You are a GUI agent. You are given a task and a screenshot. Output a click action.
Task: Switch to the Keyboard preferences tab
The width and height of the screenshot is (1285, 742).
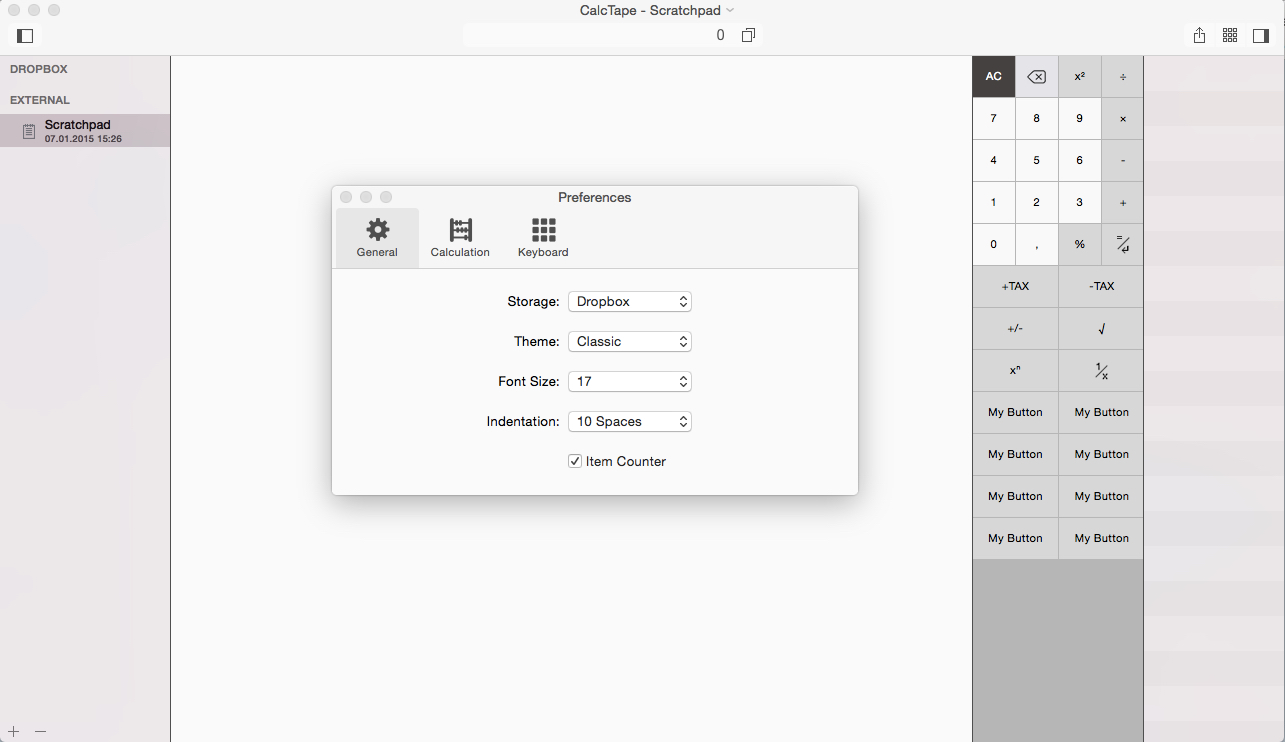click(543, 238)
